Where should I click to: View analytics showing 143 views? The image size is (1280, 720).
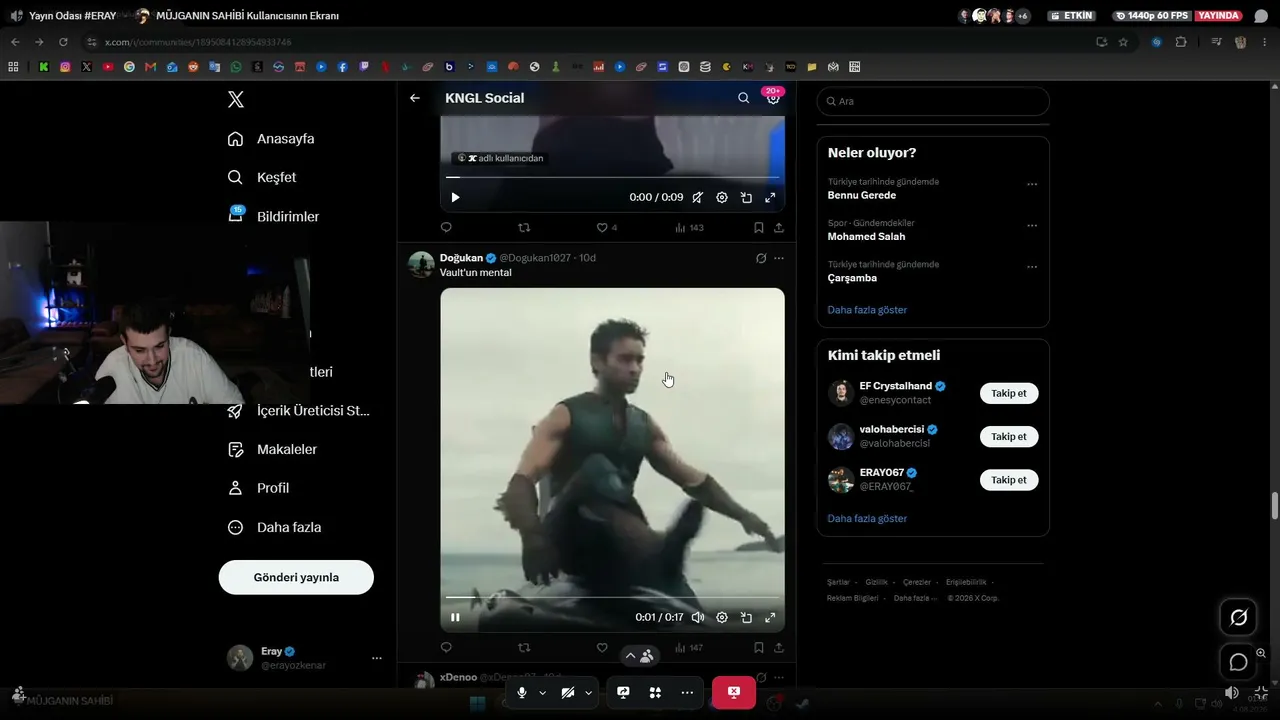(689, 228)
